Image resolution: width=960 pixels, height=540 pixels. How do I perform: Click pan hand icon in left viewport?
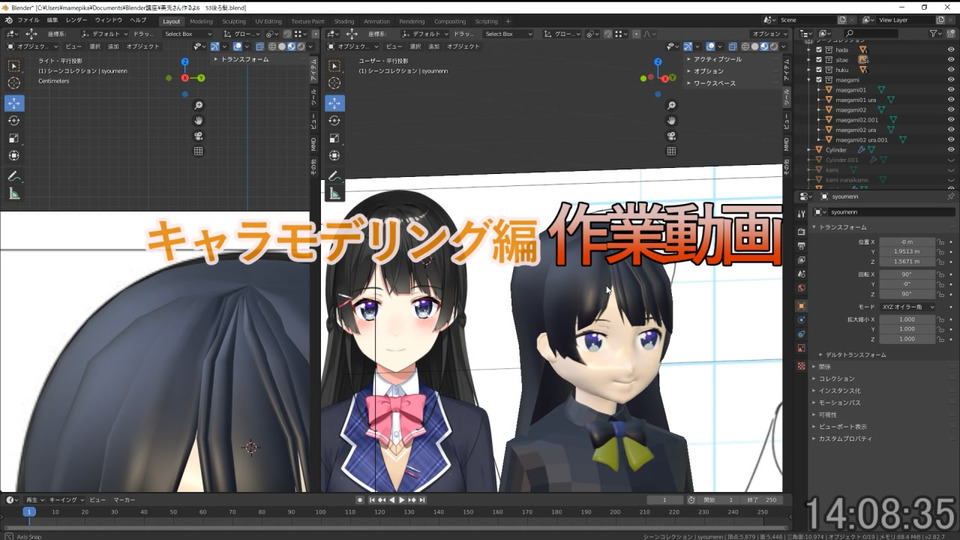pyautogui.click(x=198, y=121)
